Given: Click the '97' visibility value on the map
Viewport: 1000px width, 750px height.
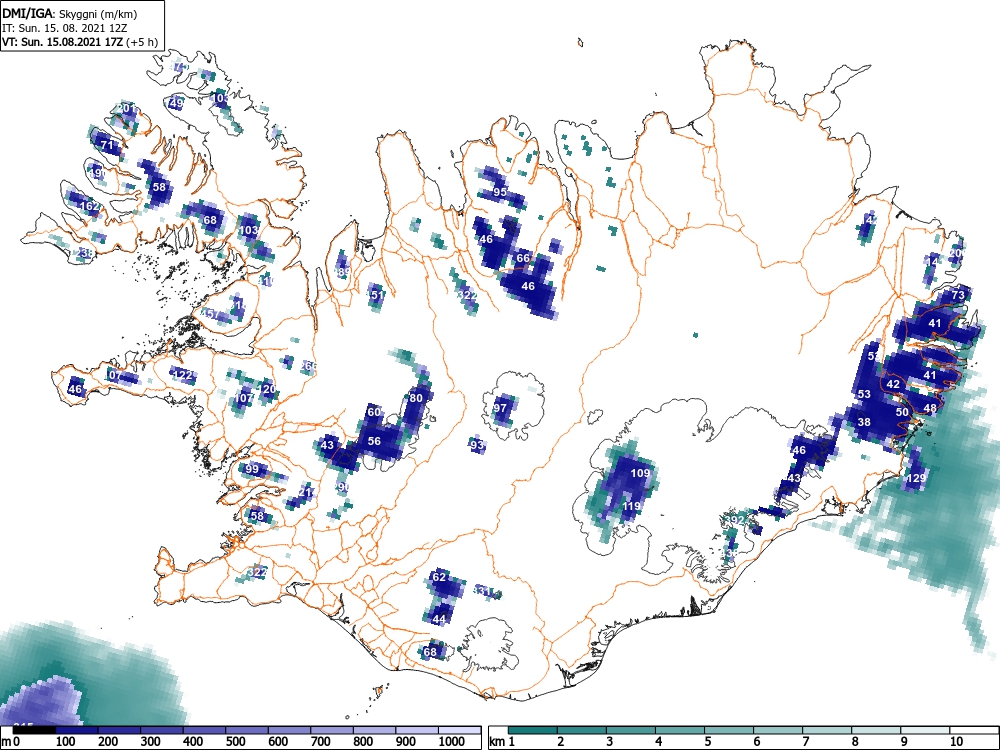Looking at the screenshot, I should (x=500, y=408).
